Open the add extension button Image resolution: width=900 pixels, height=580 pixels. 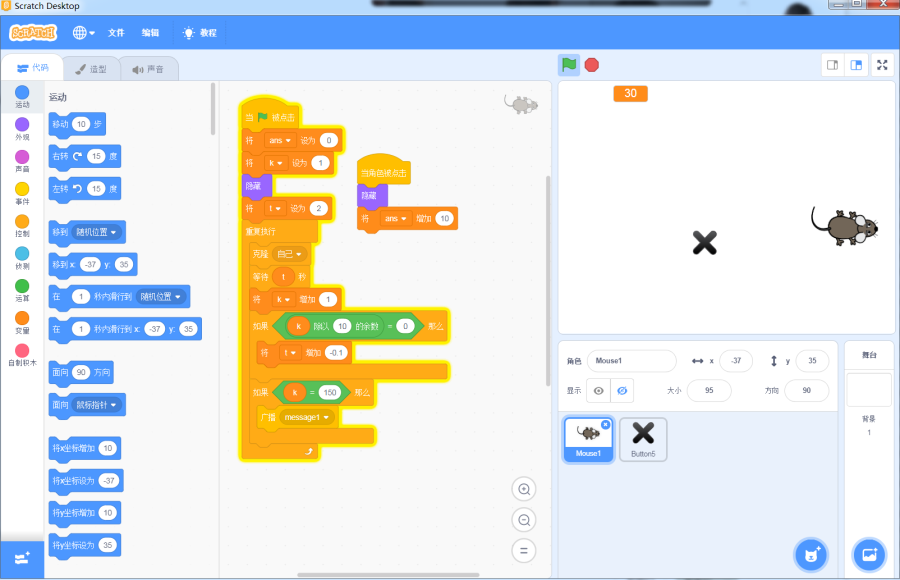(x=22, y=558)
